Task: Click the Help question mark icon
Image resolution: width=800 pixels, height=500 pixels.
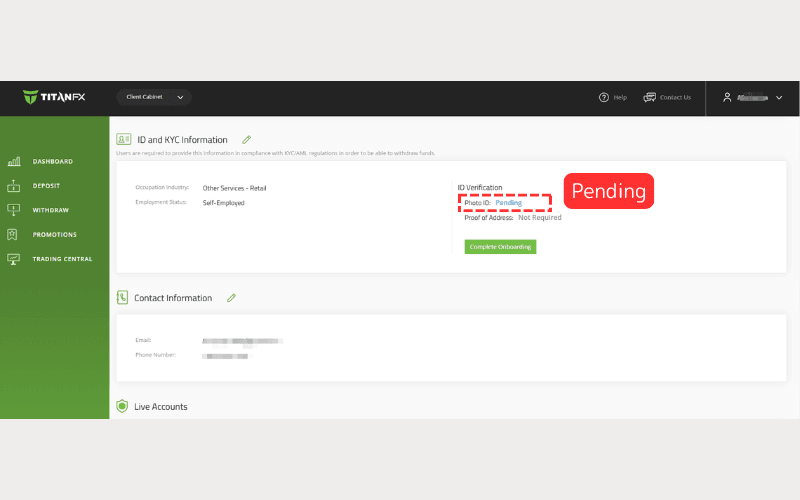Action: 604,97
